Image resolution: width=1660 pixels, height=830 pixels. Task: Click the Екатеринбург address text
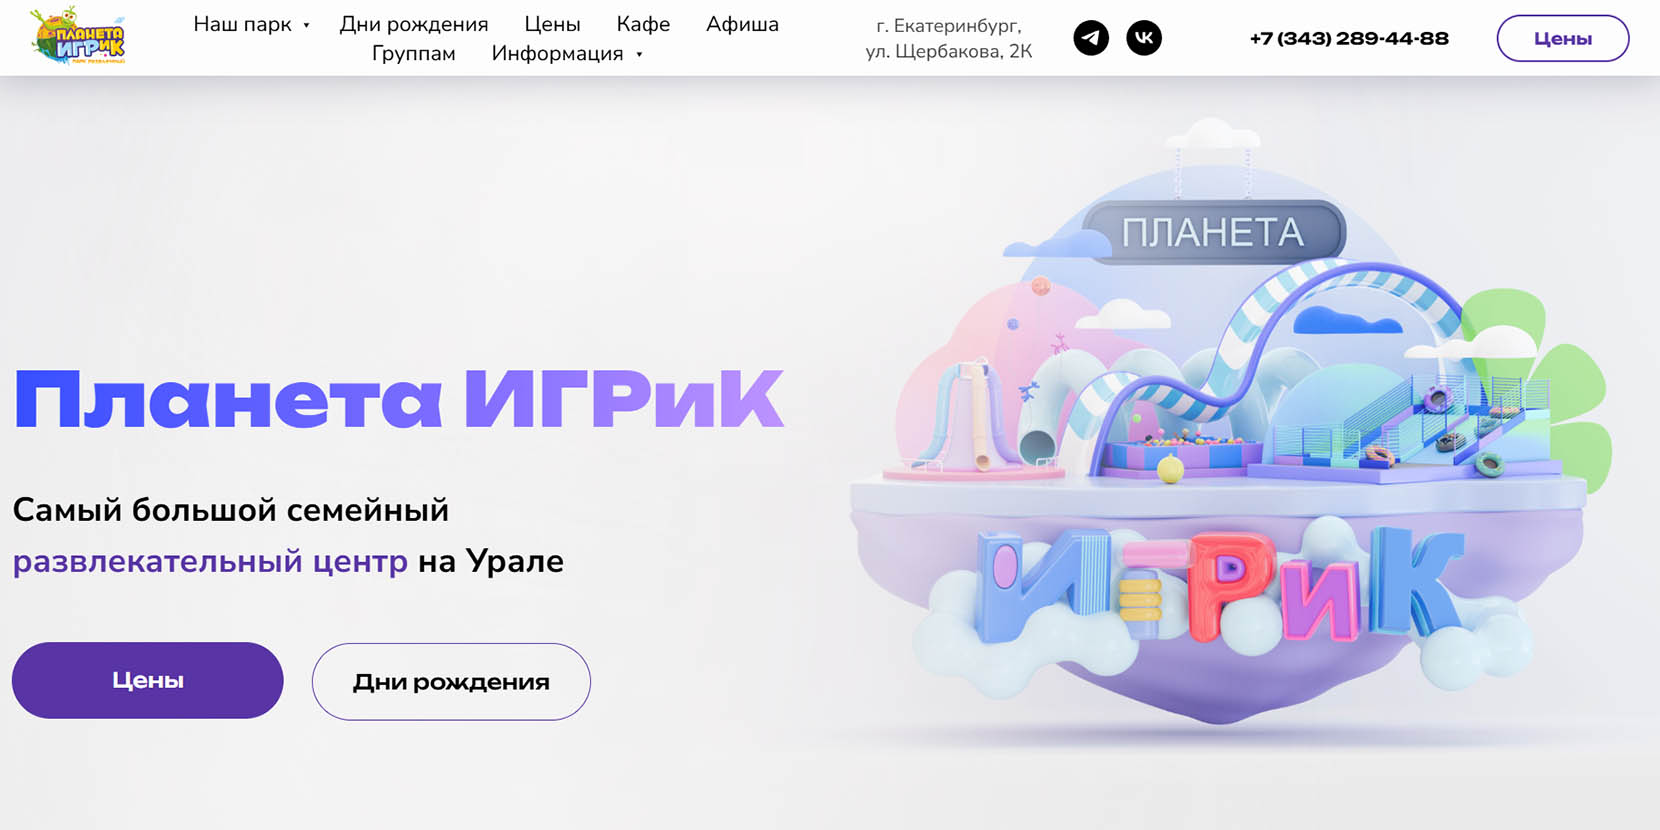949,39
